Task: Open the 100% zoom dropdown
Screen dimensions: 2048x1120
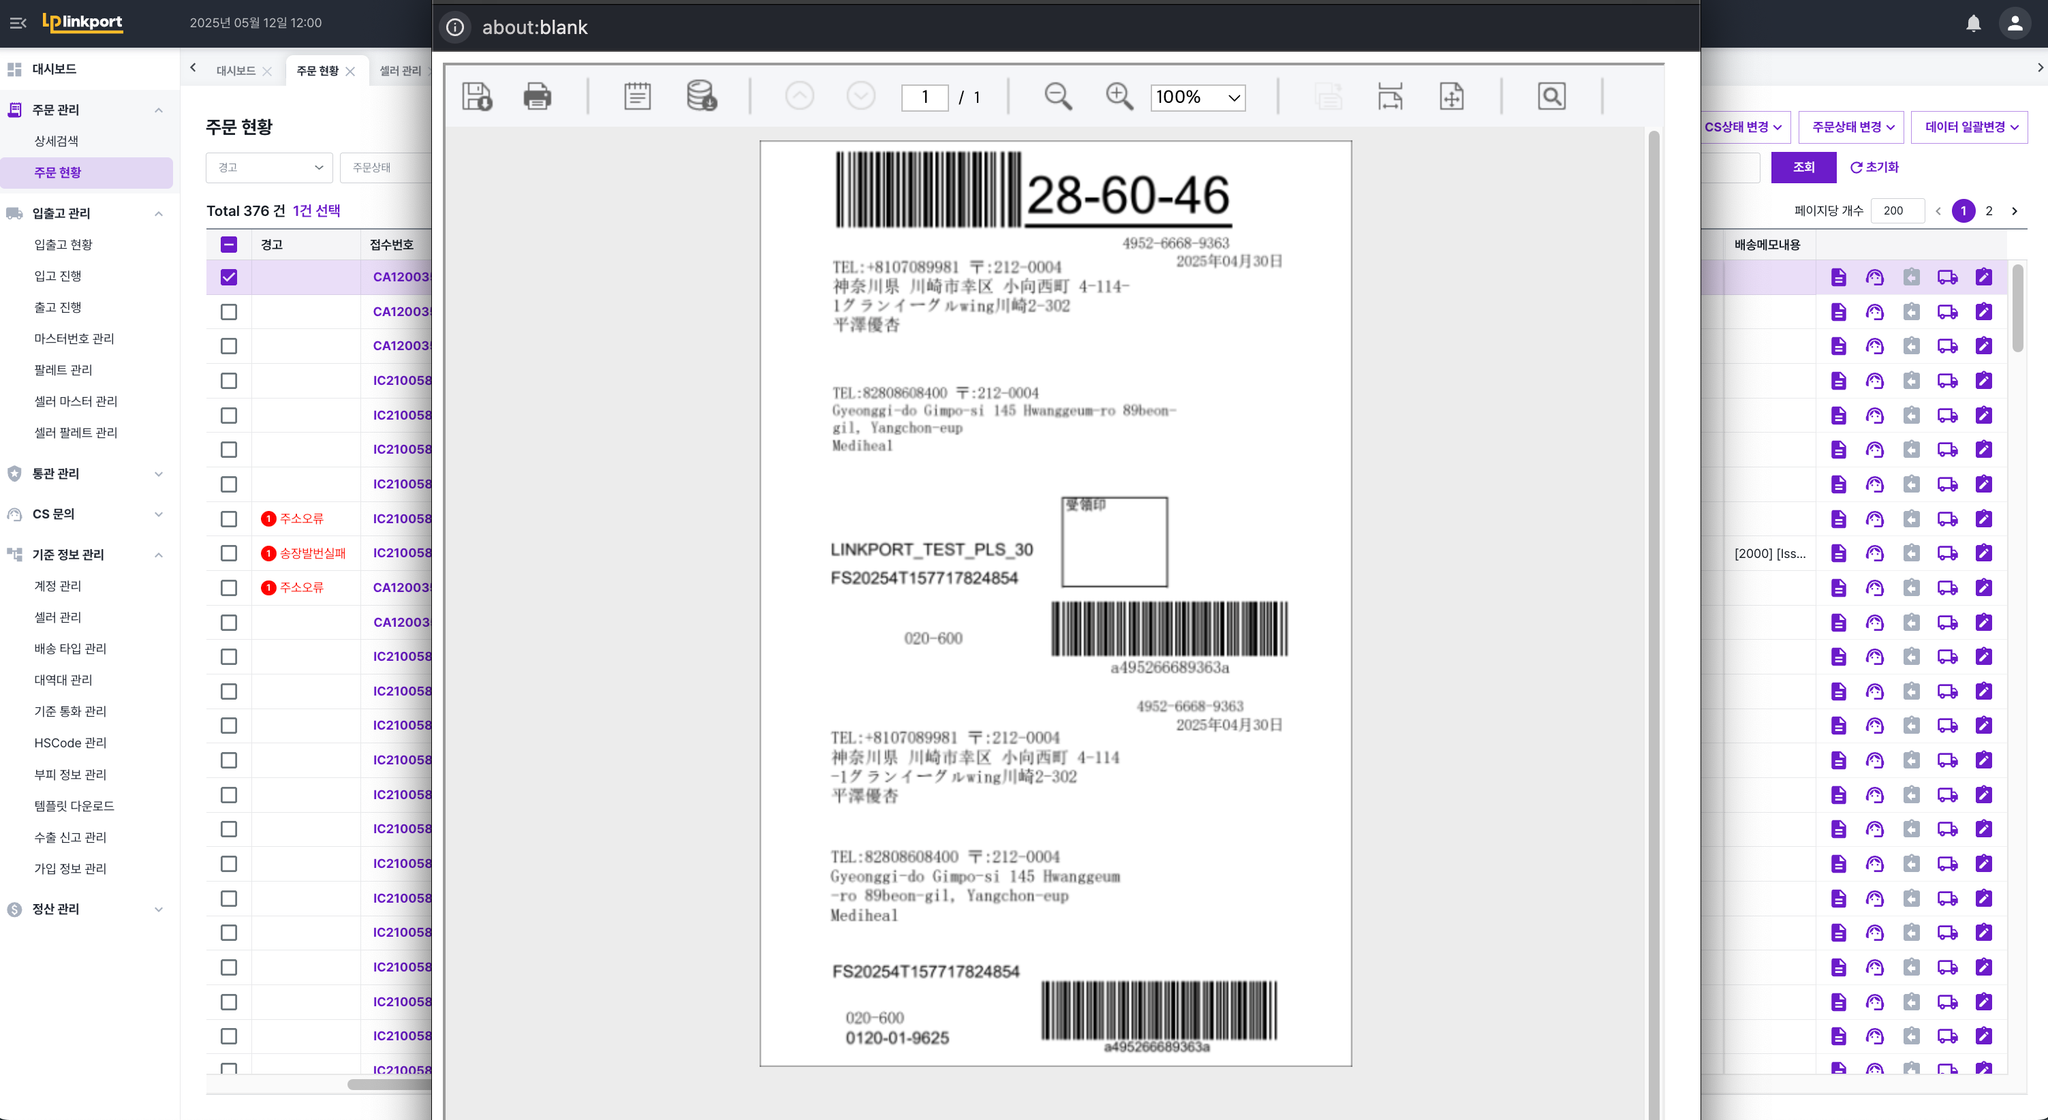Action: [1197, 97]
